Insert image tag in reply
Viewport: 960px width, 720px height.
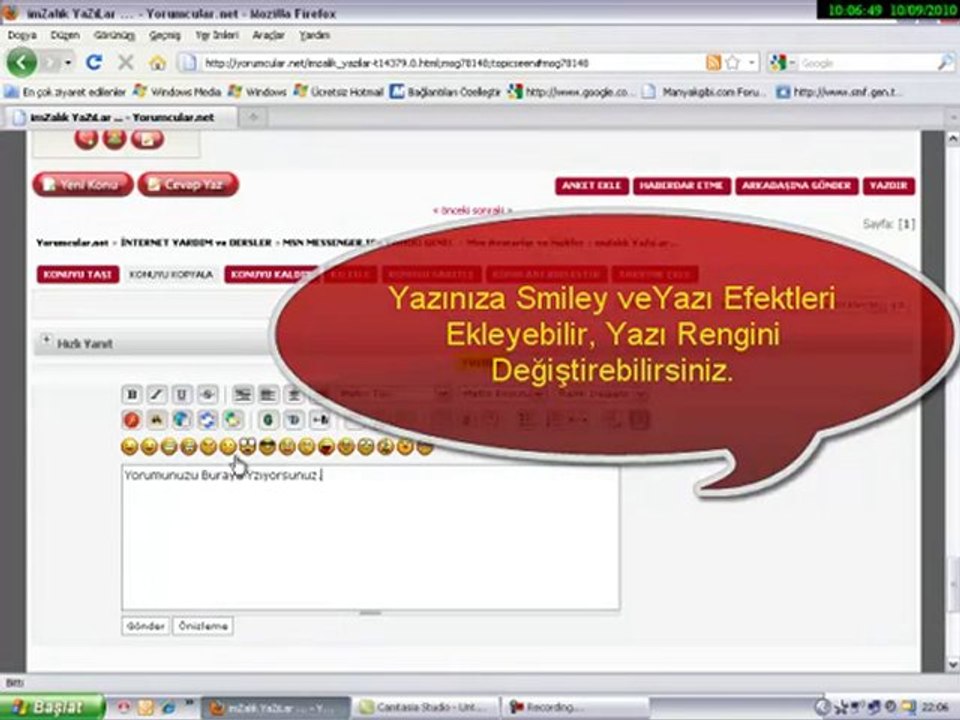[157, 420]
